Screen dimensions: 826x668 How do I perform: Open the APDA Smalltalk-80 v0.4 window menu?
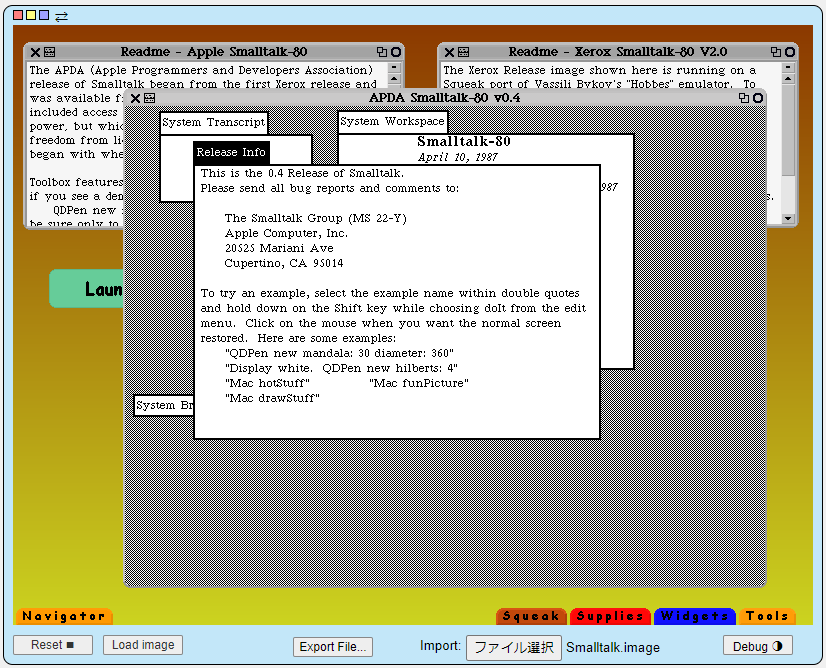(149, 98)
